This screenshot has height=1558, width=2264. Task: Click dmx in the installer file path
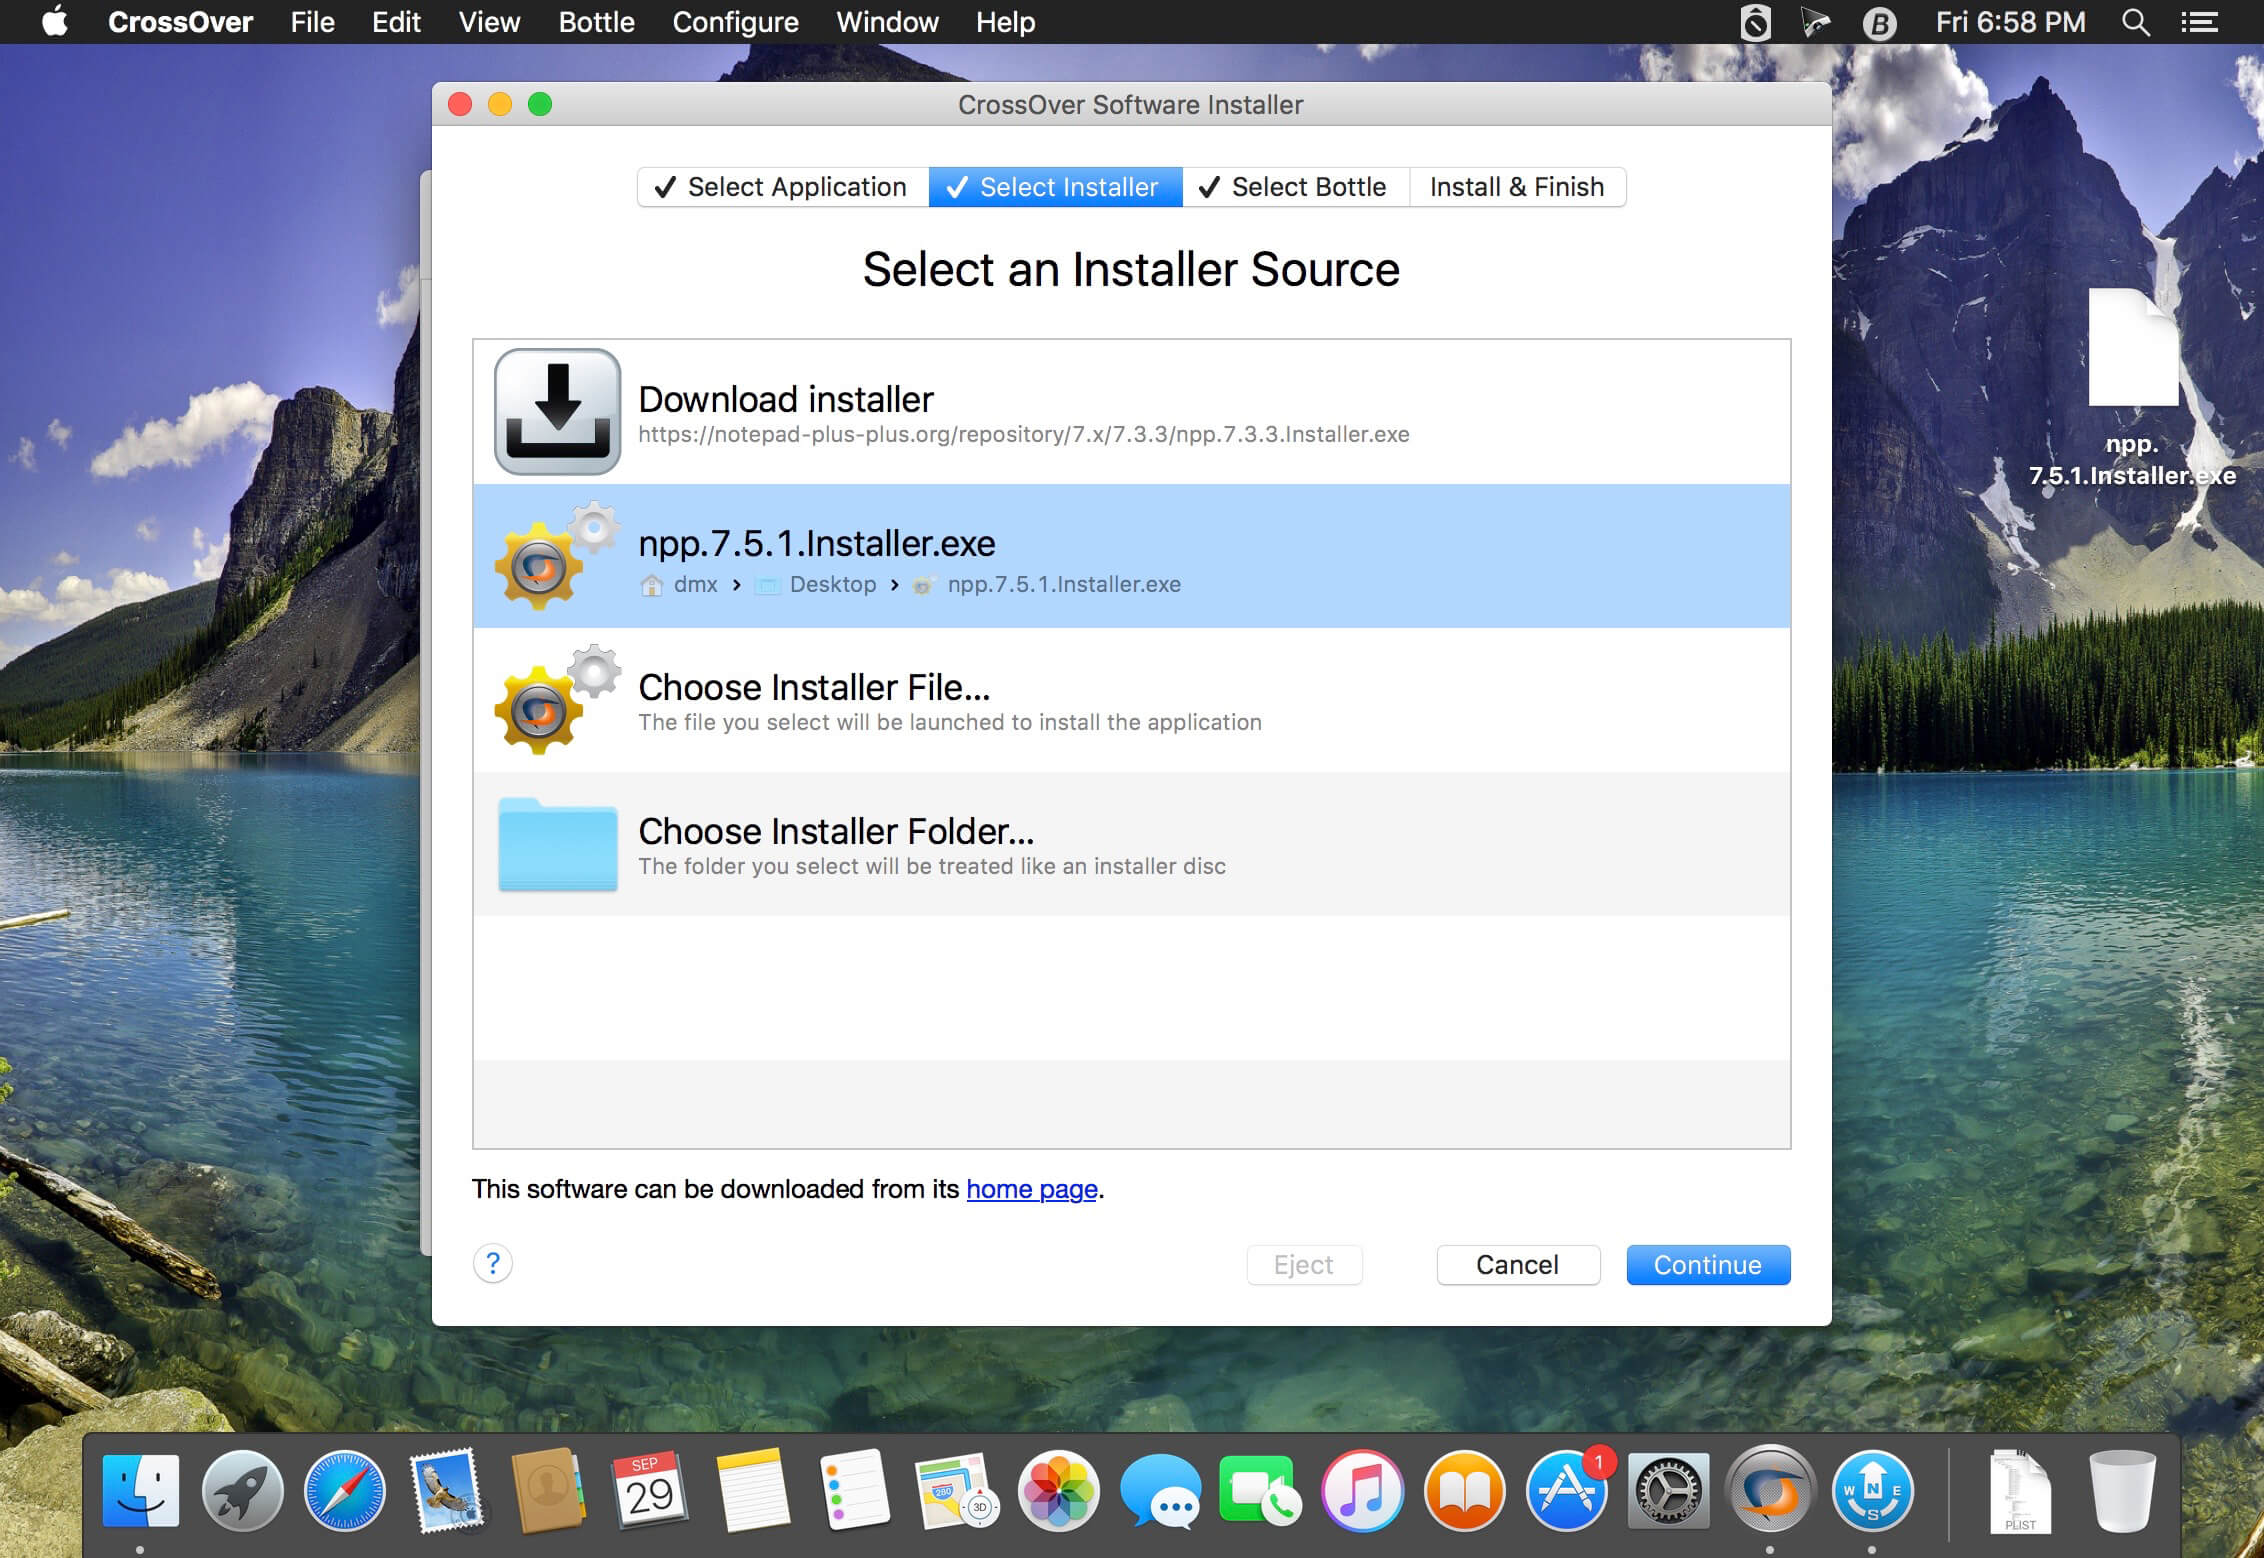pos(695,584)
